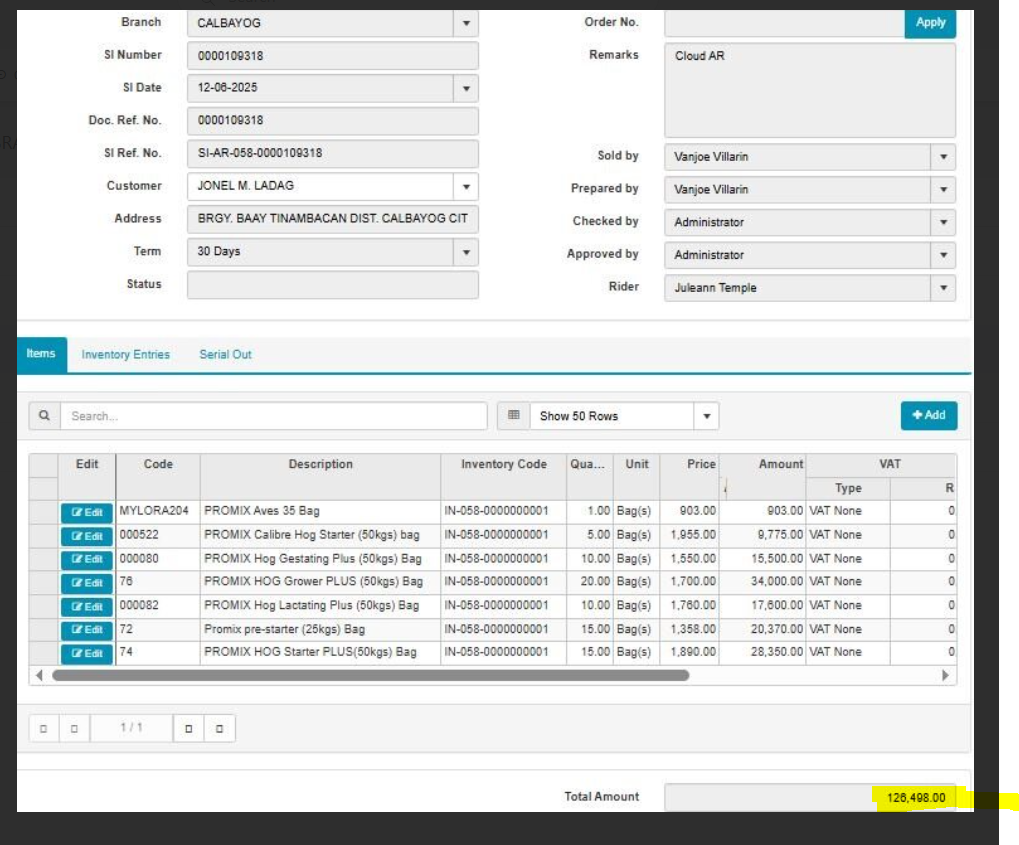1019x845 pixels.
Task: Open the Serial Out tab
Action: [225, 355]
